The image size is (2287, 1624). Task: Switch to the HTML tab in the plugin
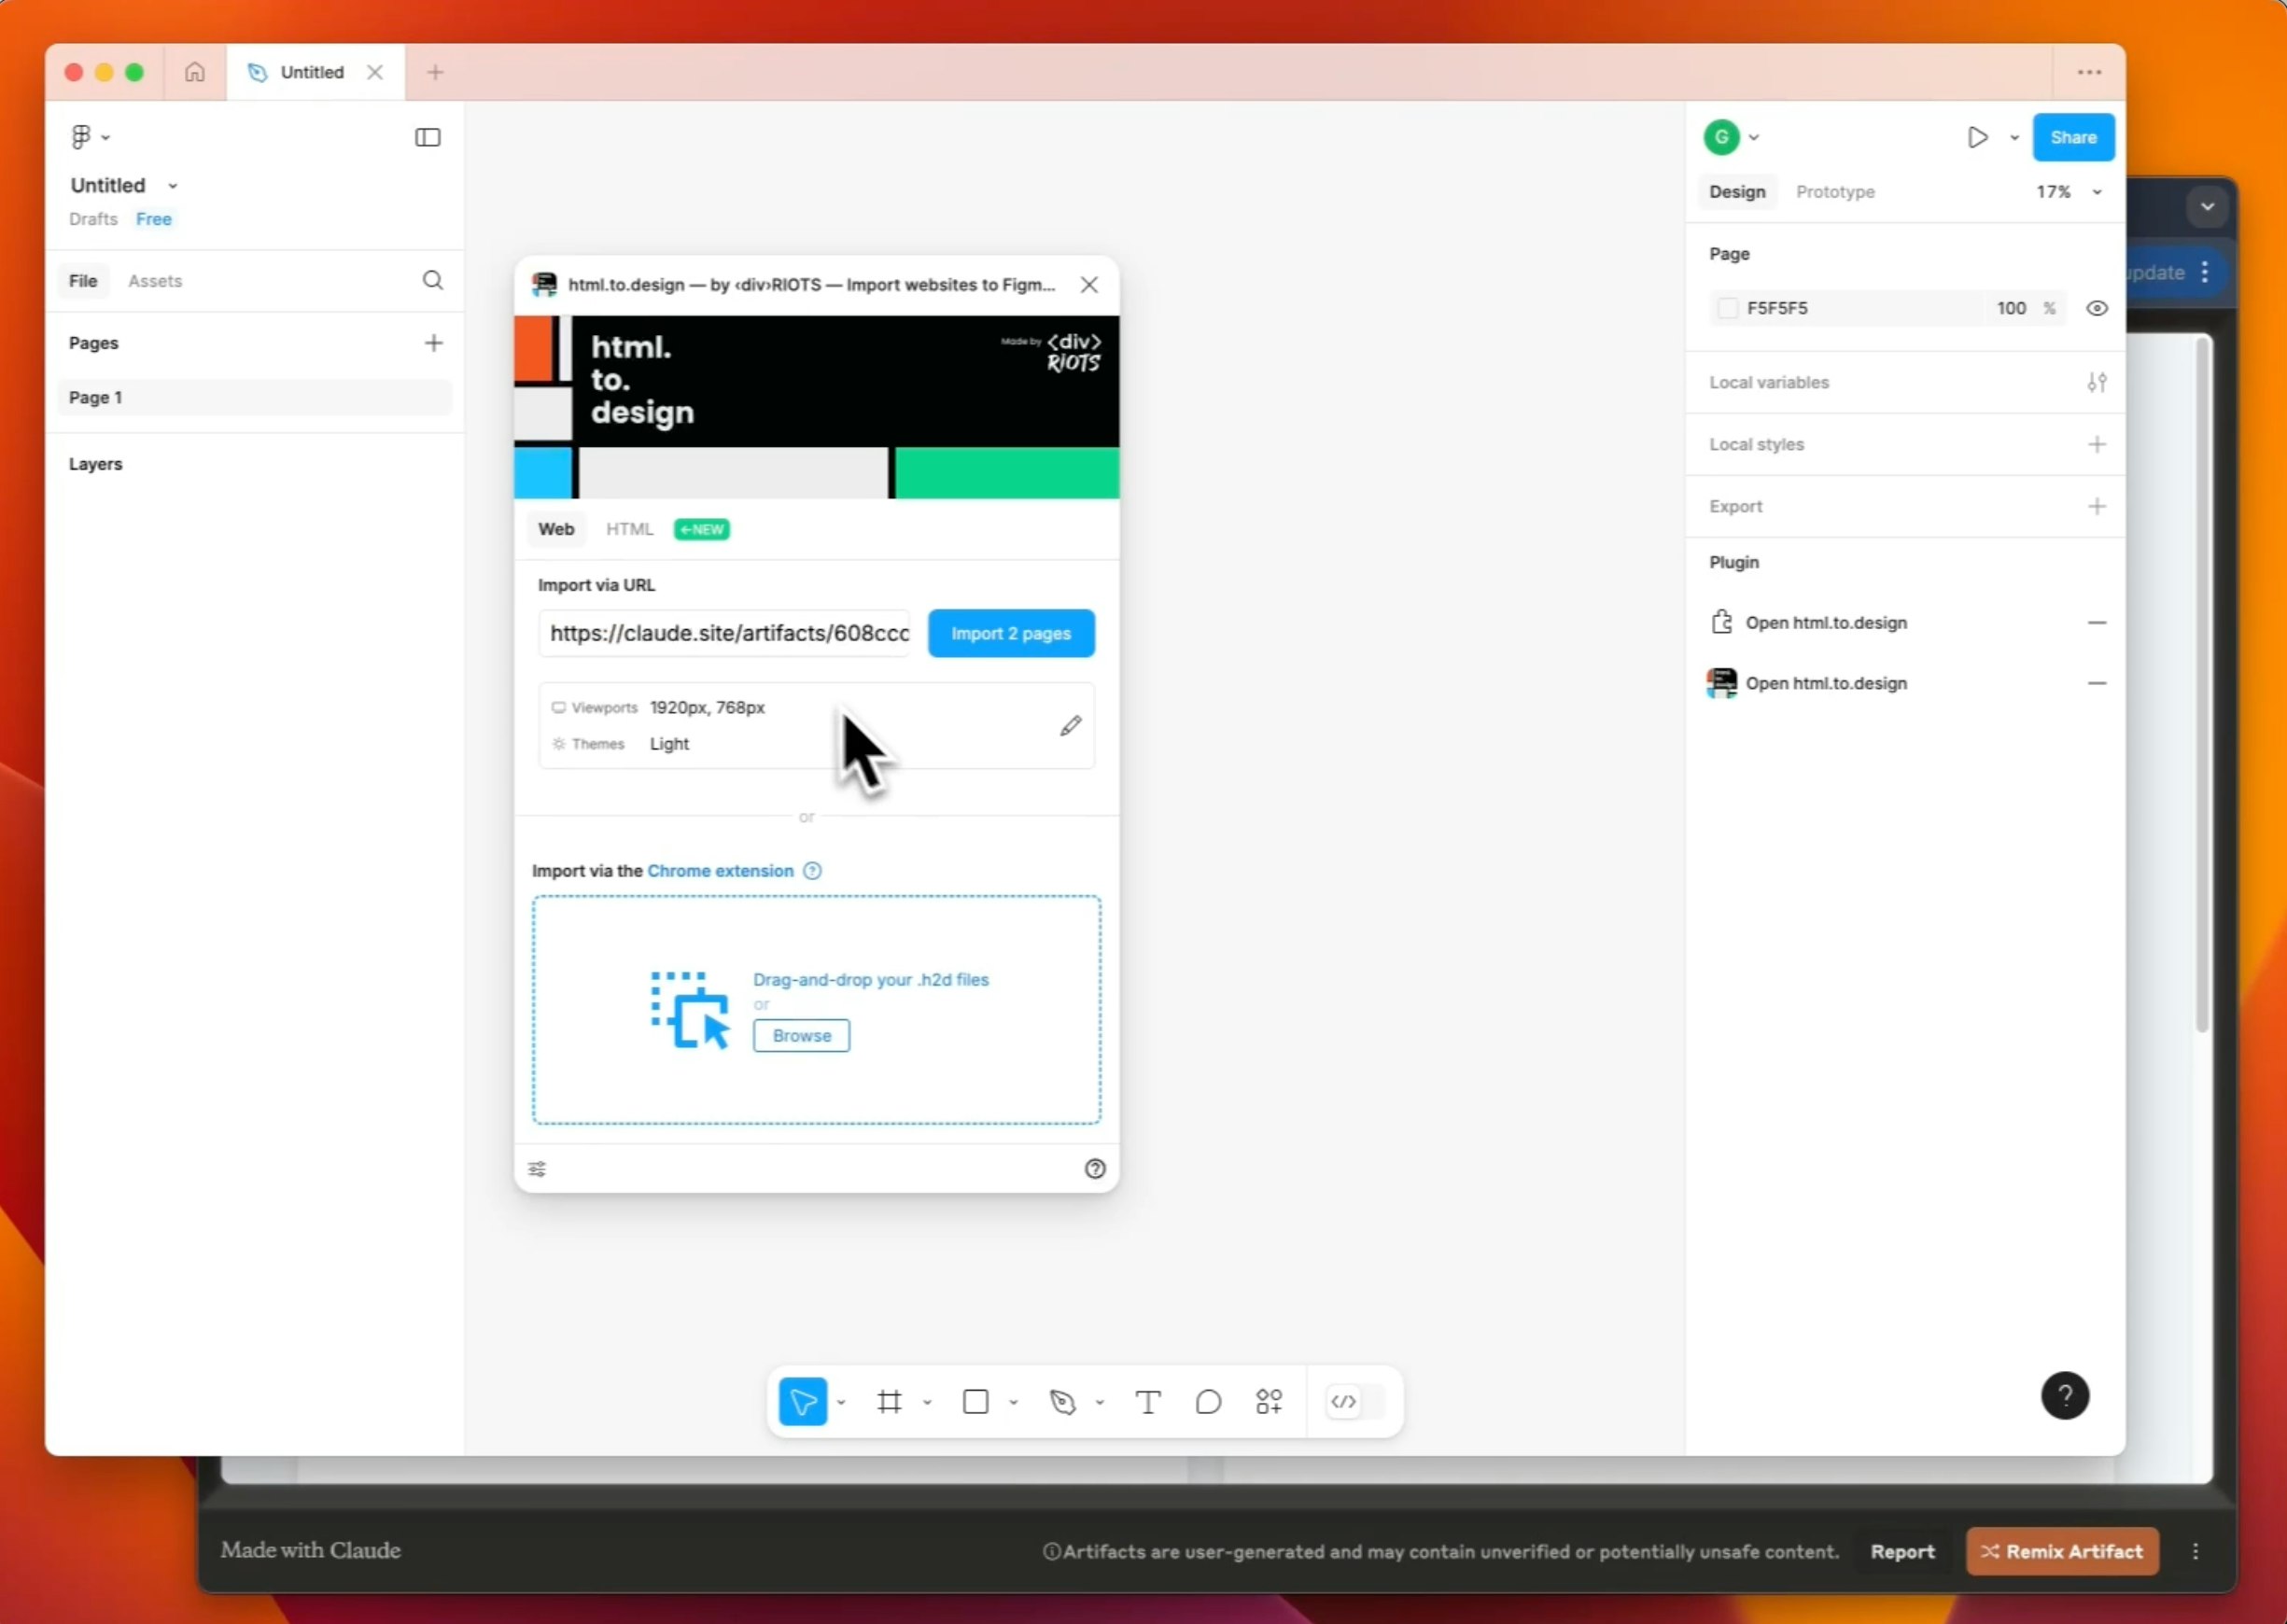point(629,529)
